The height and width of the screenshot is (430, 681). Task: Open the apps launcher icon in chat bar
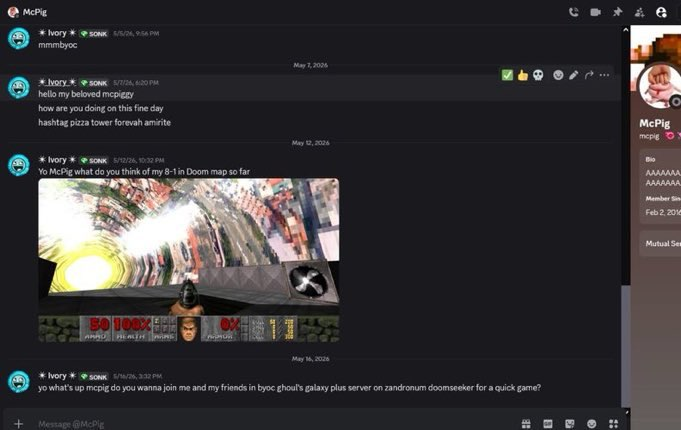(x=613, y=423)
